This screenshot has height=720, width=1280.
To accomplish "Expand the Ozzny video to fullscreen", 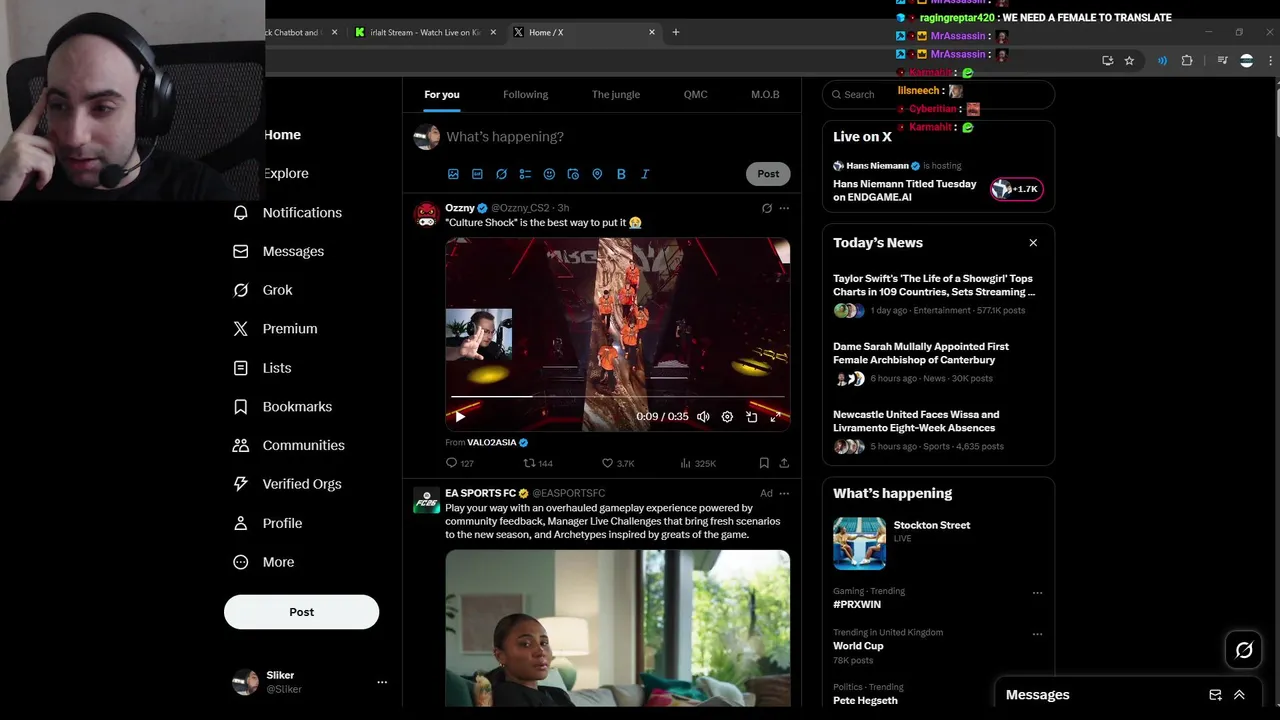I will point(775,417).
